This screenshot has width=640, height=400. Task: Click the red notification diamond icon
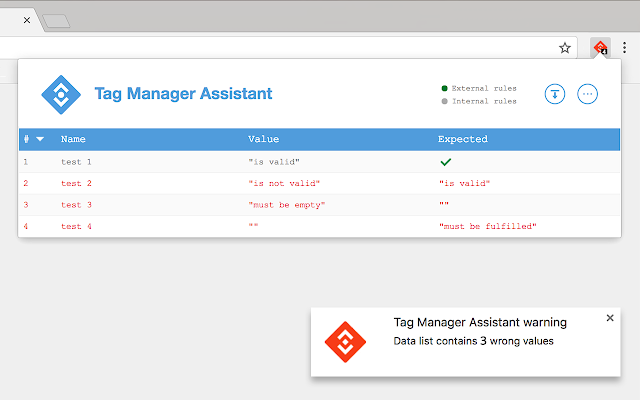[345, 342]
